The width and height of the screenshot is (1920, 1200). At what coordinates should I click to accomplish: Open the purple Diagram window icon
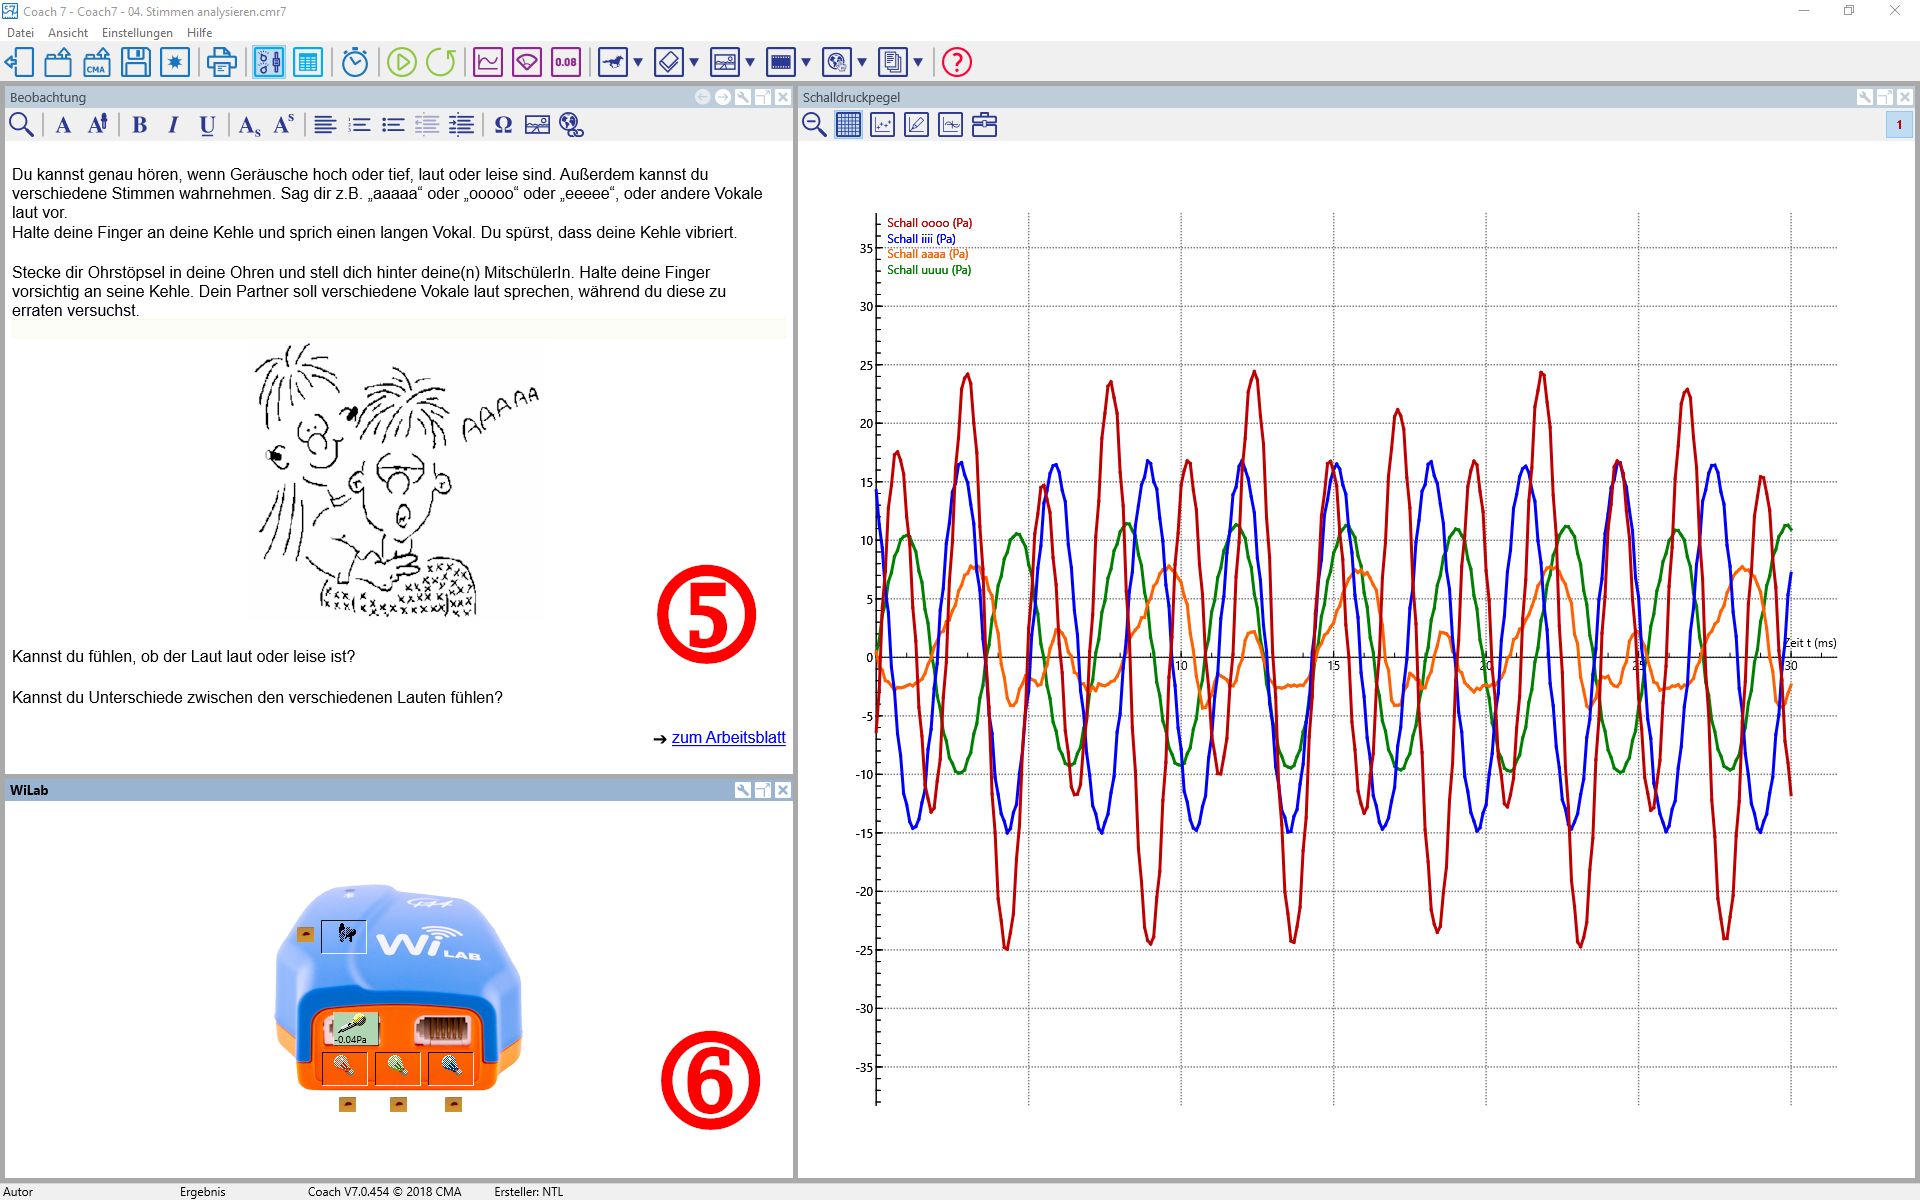click(x=488, y=62)
